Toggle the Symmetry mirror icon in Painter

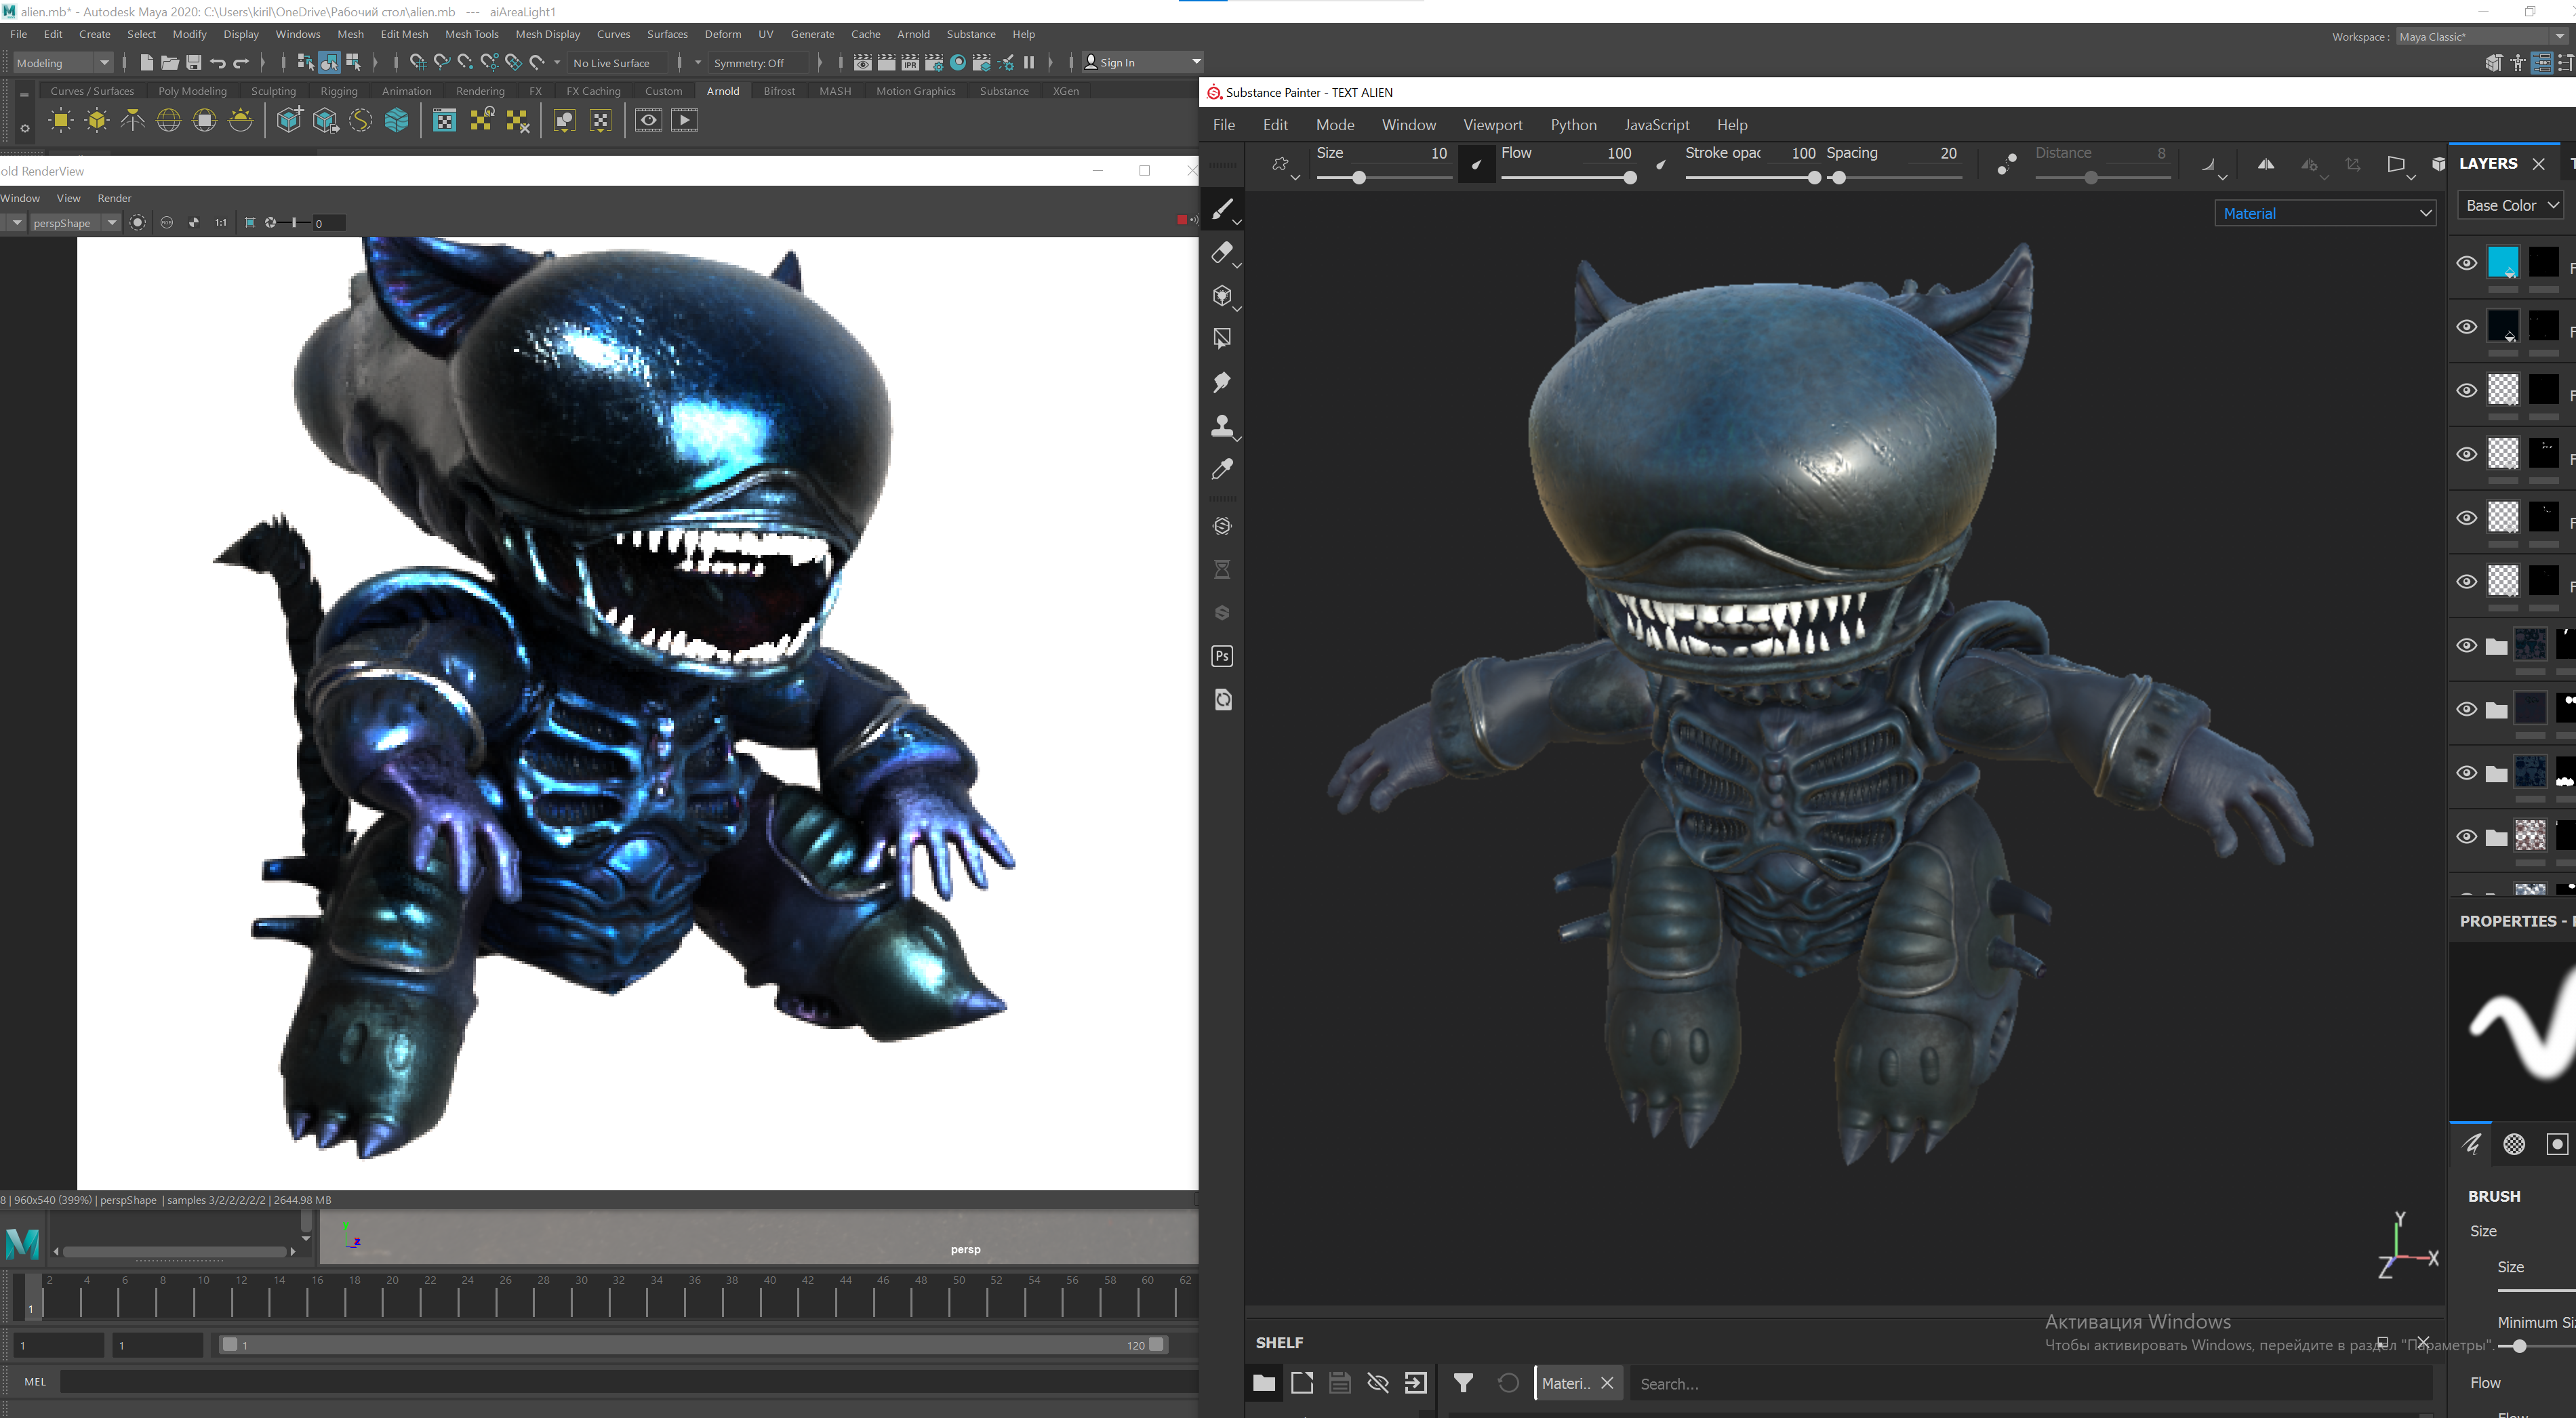coord(2266,165)
